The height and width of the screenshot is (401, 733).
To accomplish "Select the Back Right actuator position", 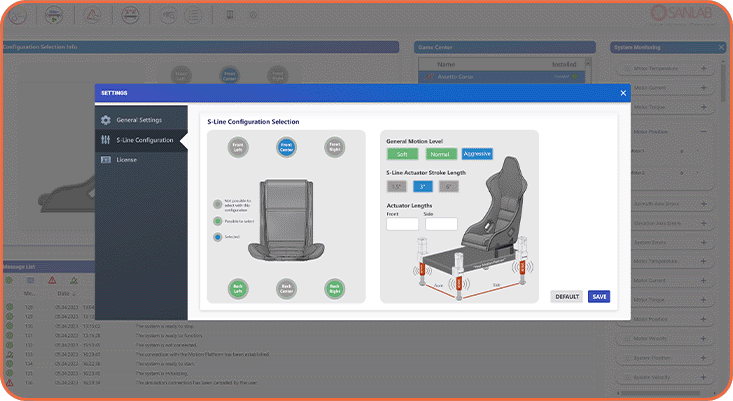I will coord(335,288).
